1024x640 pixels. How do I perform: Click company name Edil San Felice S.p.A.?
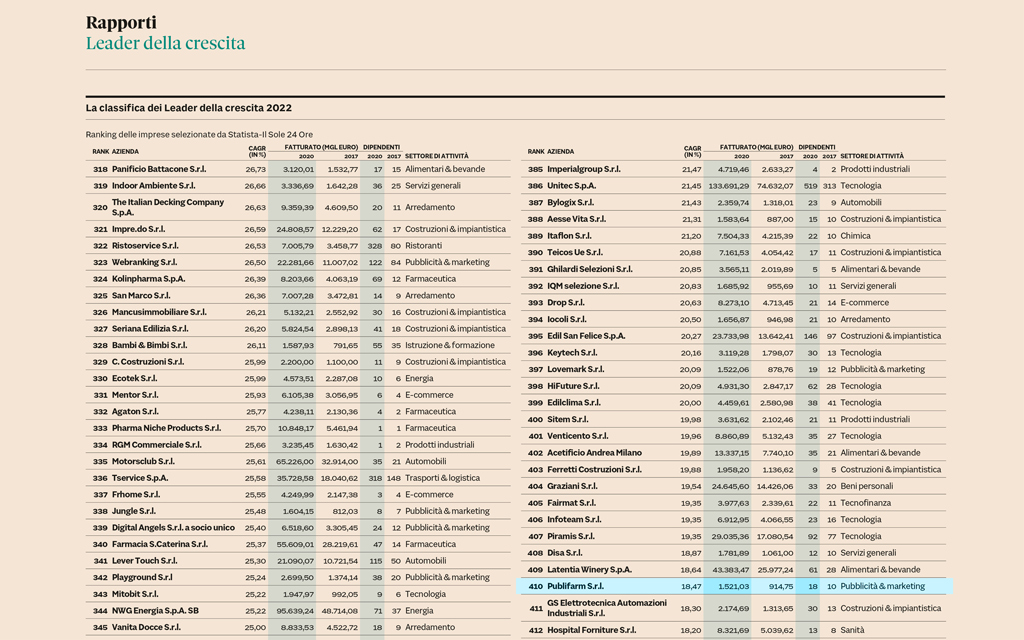click(586, 336)
